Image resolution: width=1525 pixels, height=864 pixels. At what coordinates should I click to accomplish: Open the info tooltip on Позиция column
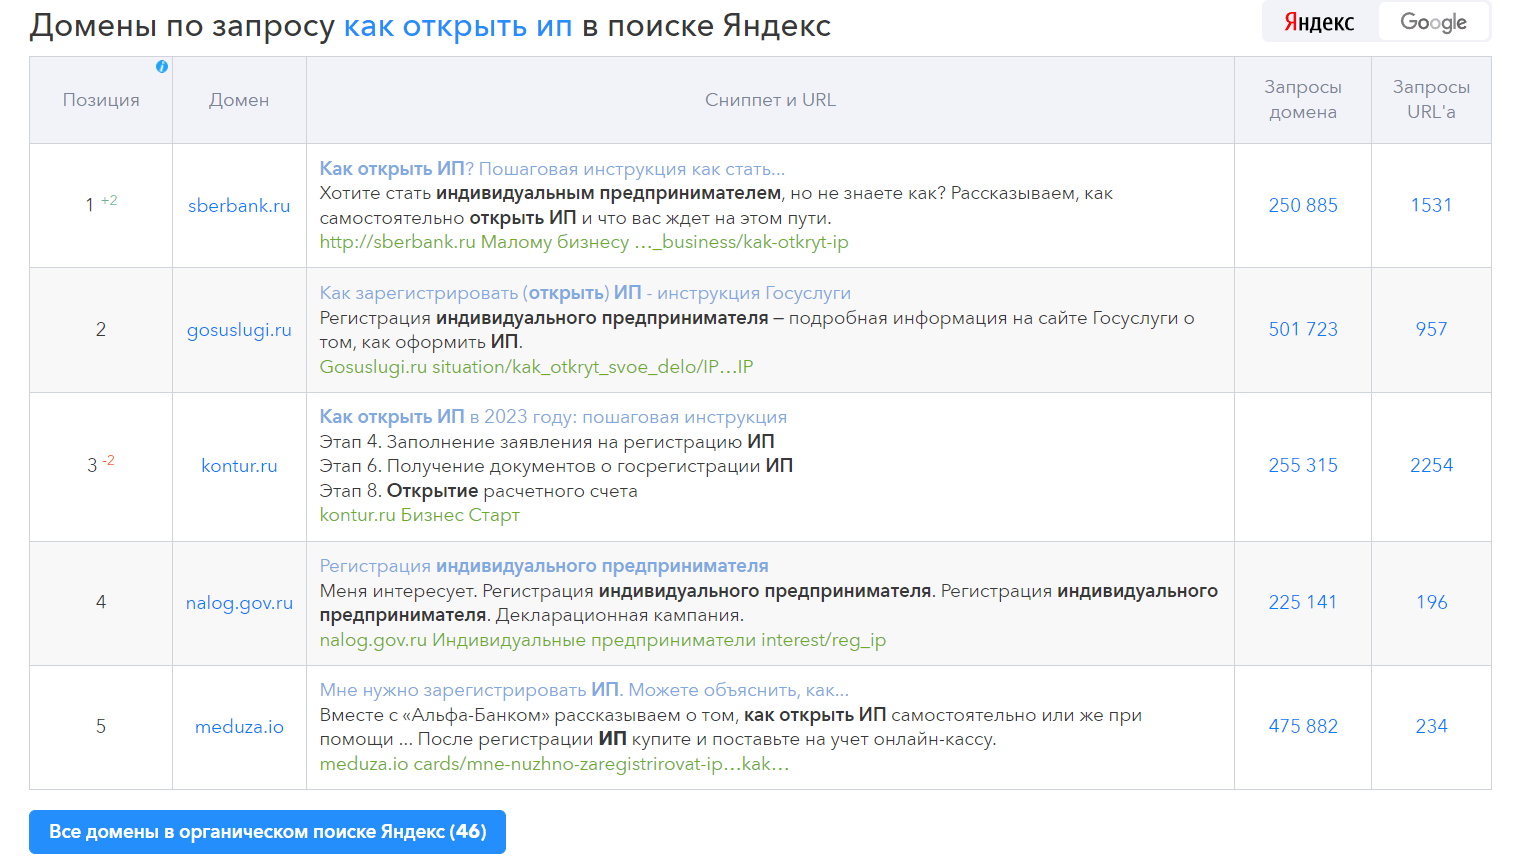pyautogui.click(x=162, y=66)
